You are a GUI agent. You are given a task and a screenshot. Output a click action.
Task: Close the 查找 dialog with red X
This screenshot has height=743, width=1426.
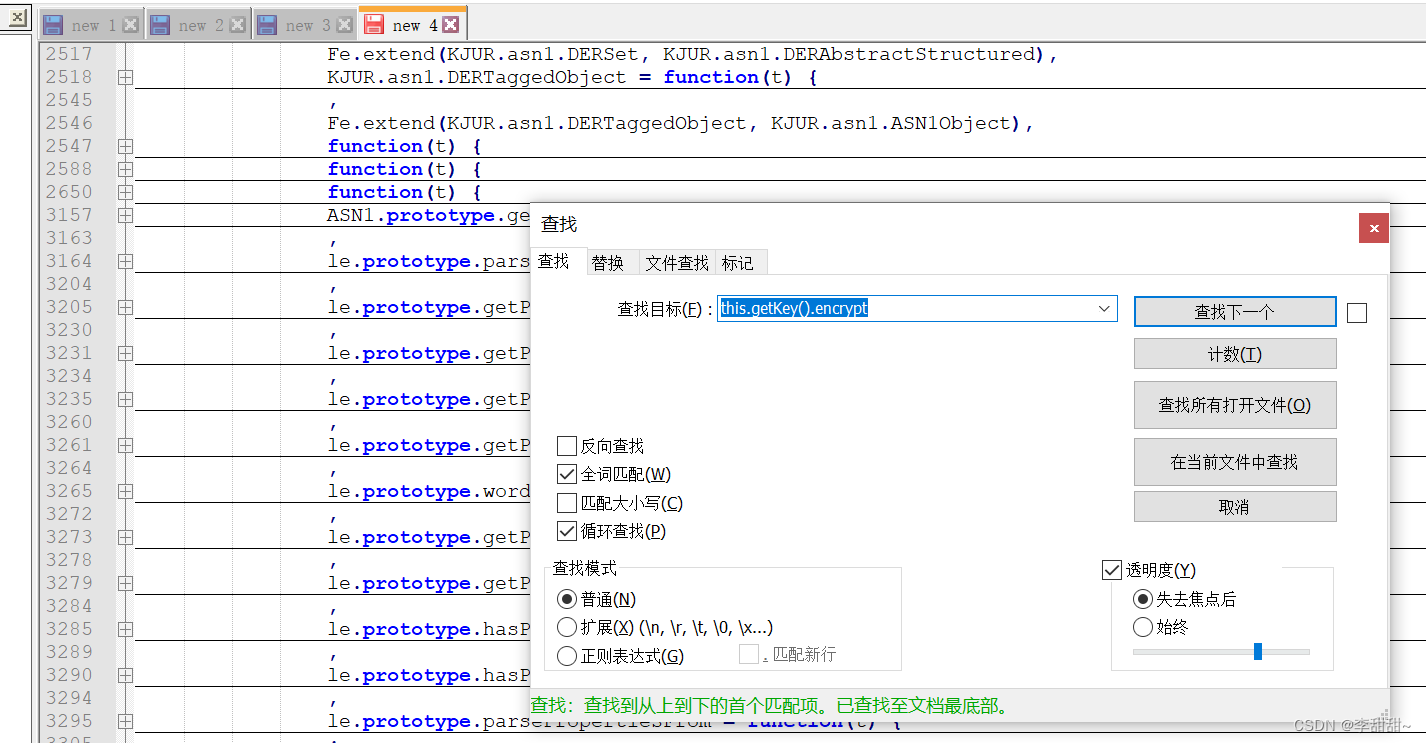pos(1374,228)
